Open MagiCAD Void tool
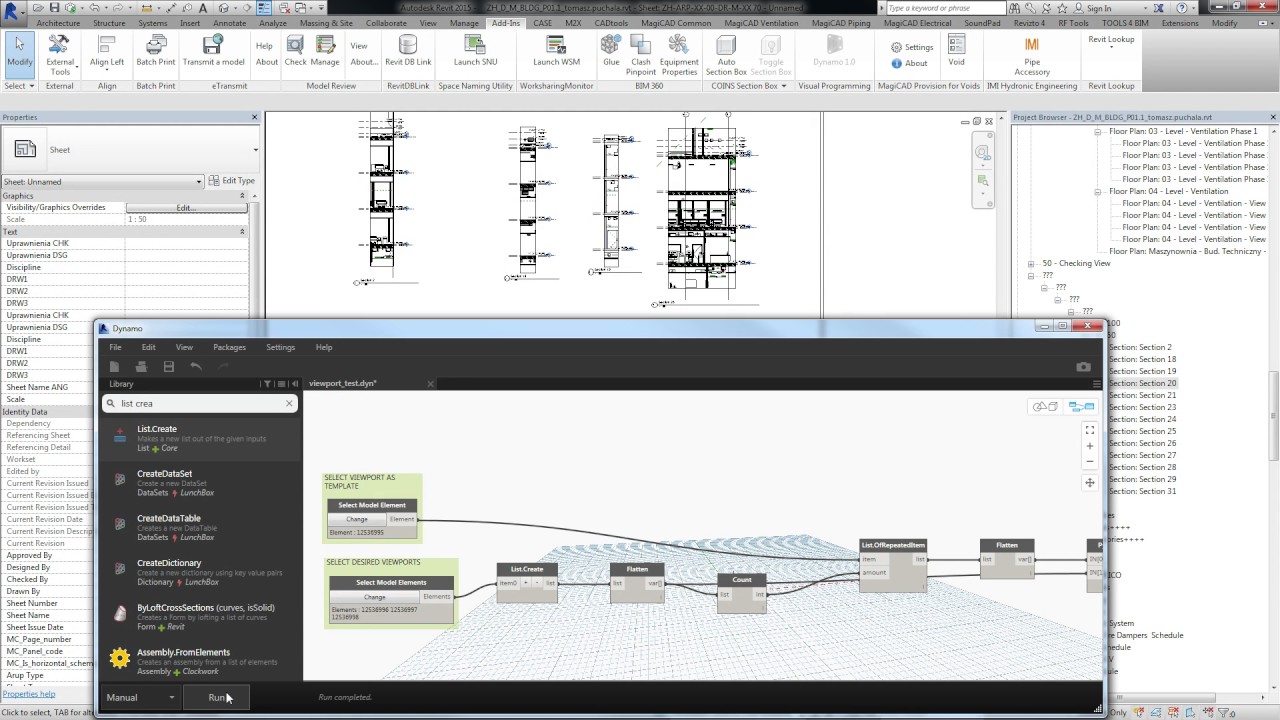The image size is (1280, 720). click(957, 53)
